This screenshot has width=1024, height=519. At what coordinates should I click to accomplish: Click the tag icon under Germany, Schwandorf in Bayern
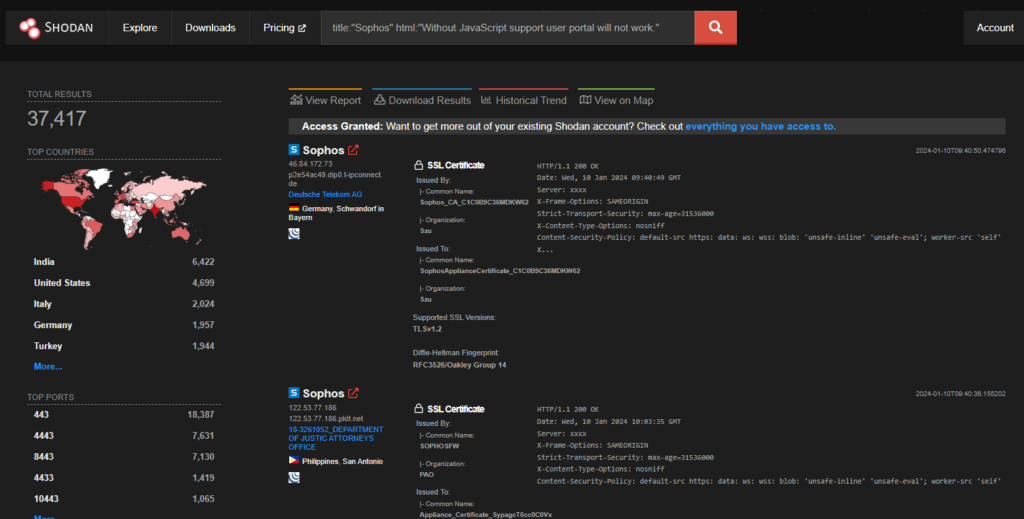pyautogui.click(x=294, y=234)
